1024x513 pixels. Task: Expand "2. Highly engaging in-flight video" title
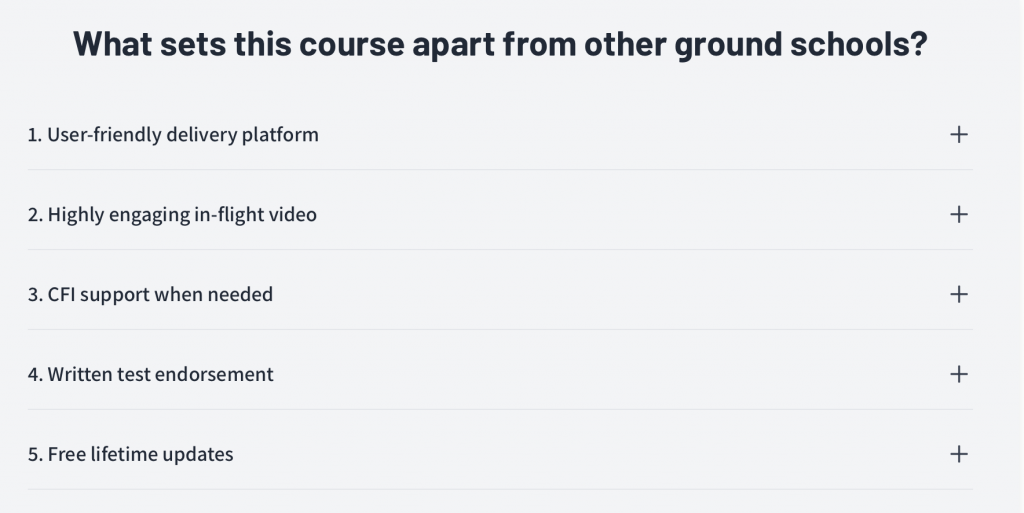pos(172,214)
